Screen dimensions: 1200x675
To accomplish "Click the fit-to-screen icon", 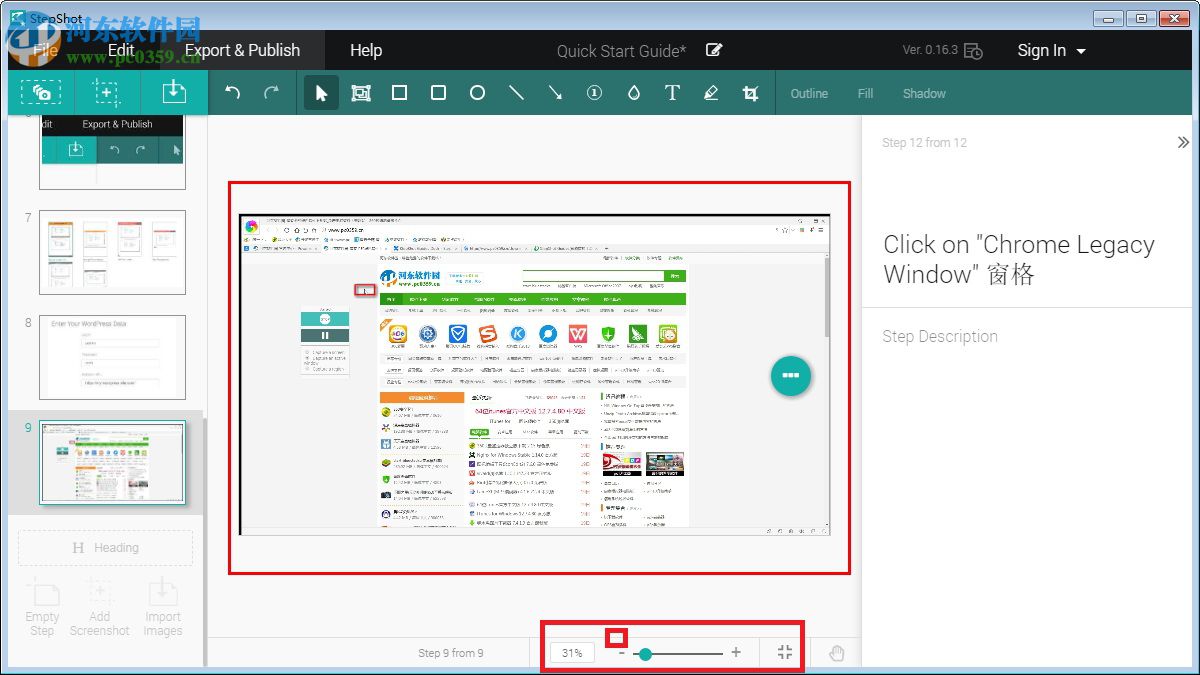I will click(x=785, y=653).
